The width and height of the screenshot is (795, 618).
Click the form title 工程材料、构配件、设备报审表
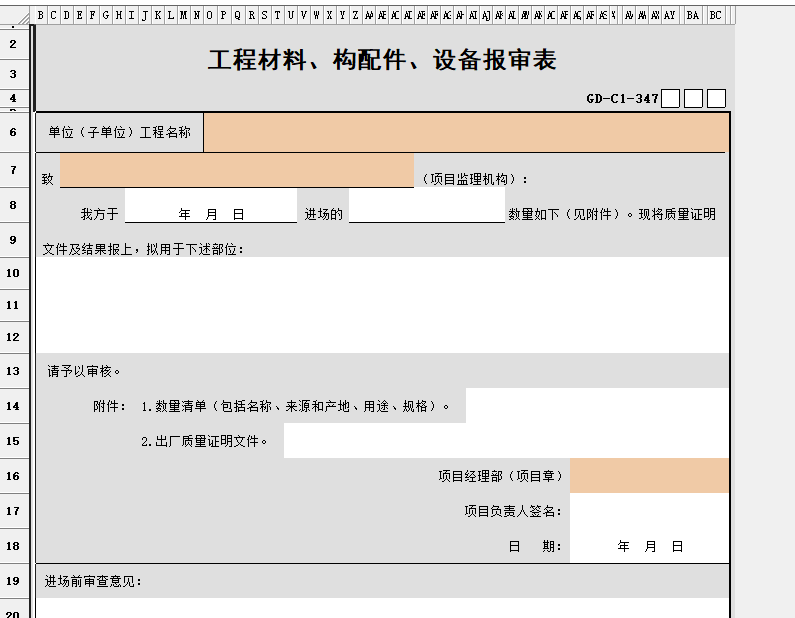click(x=382, y=60)
